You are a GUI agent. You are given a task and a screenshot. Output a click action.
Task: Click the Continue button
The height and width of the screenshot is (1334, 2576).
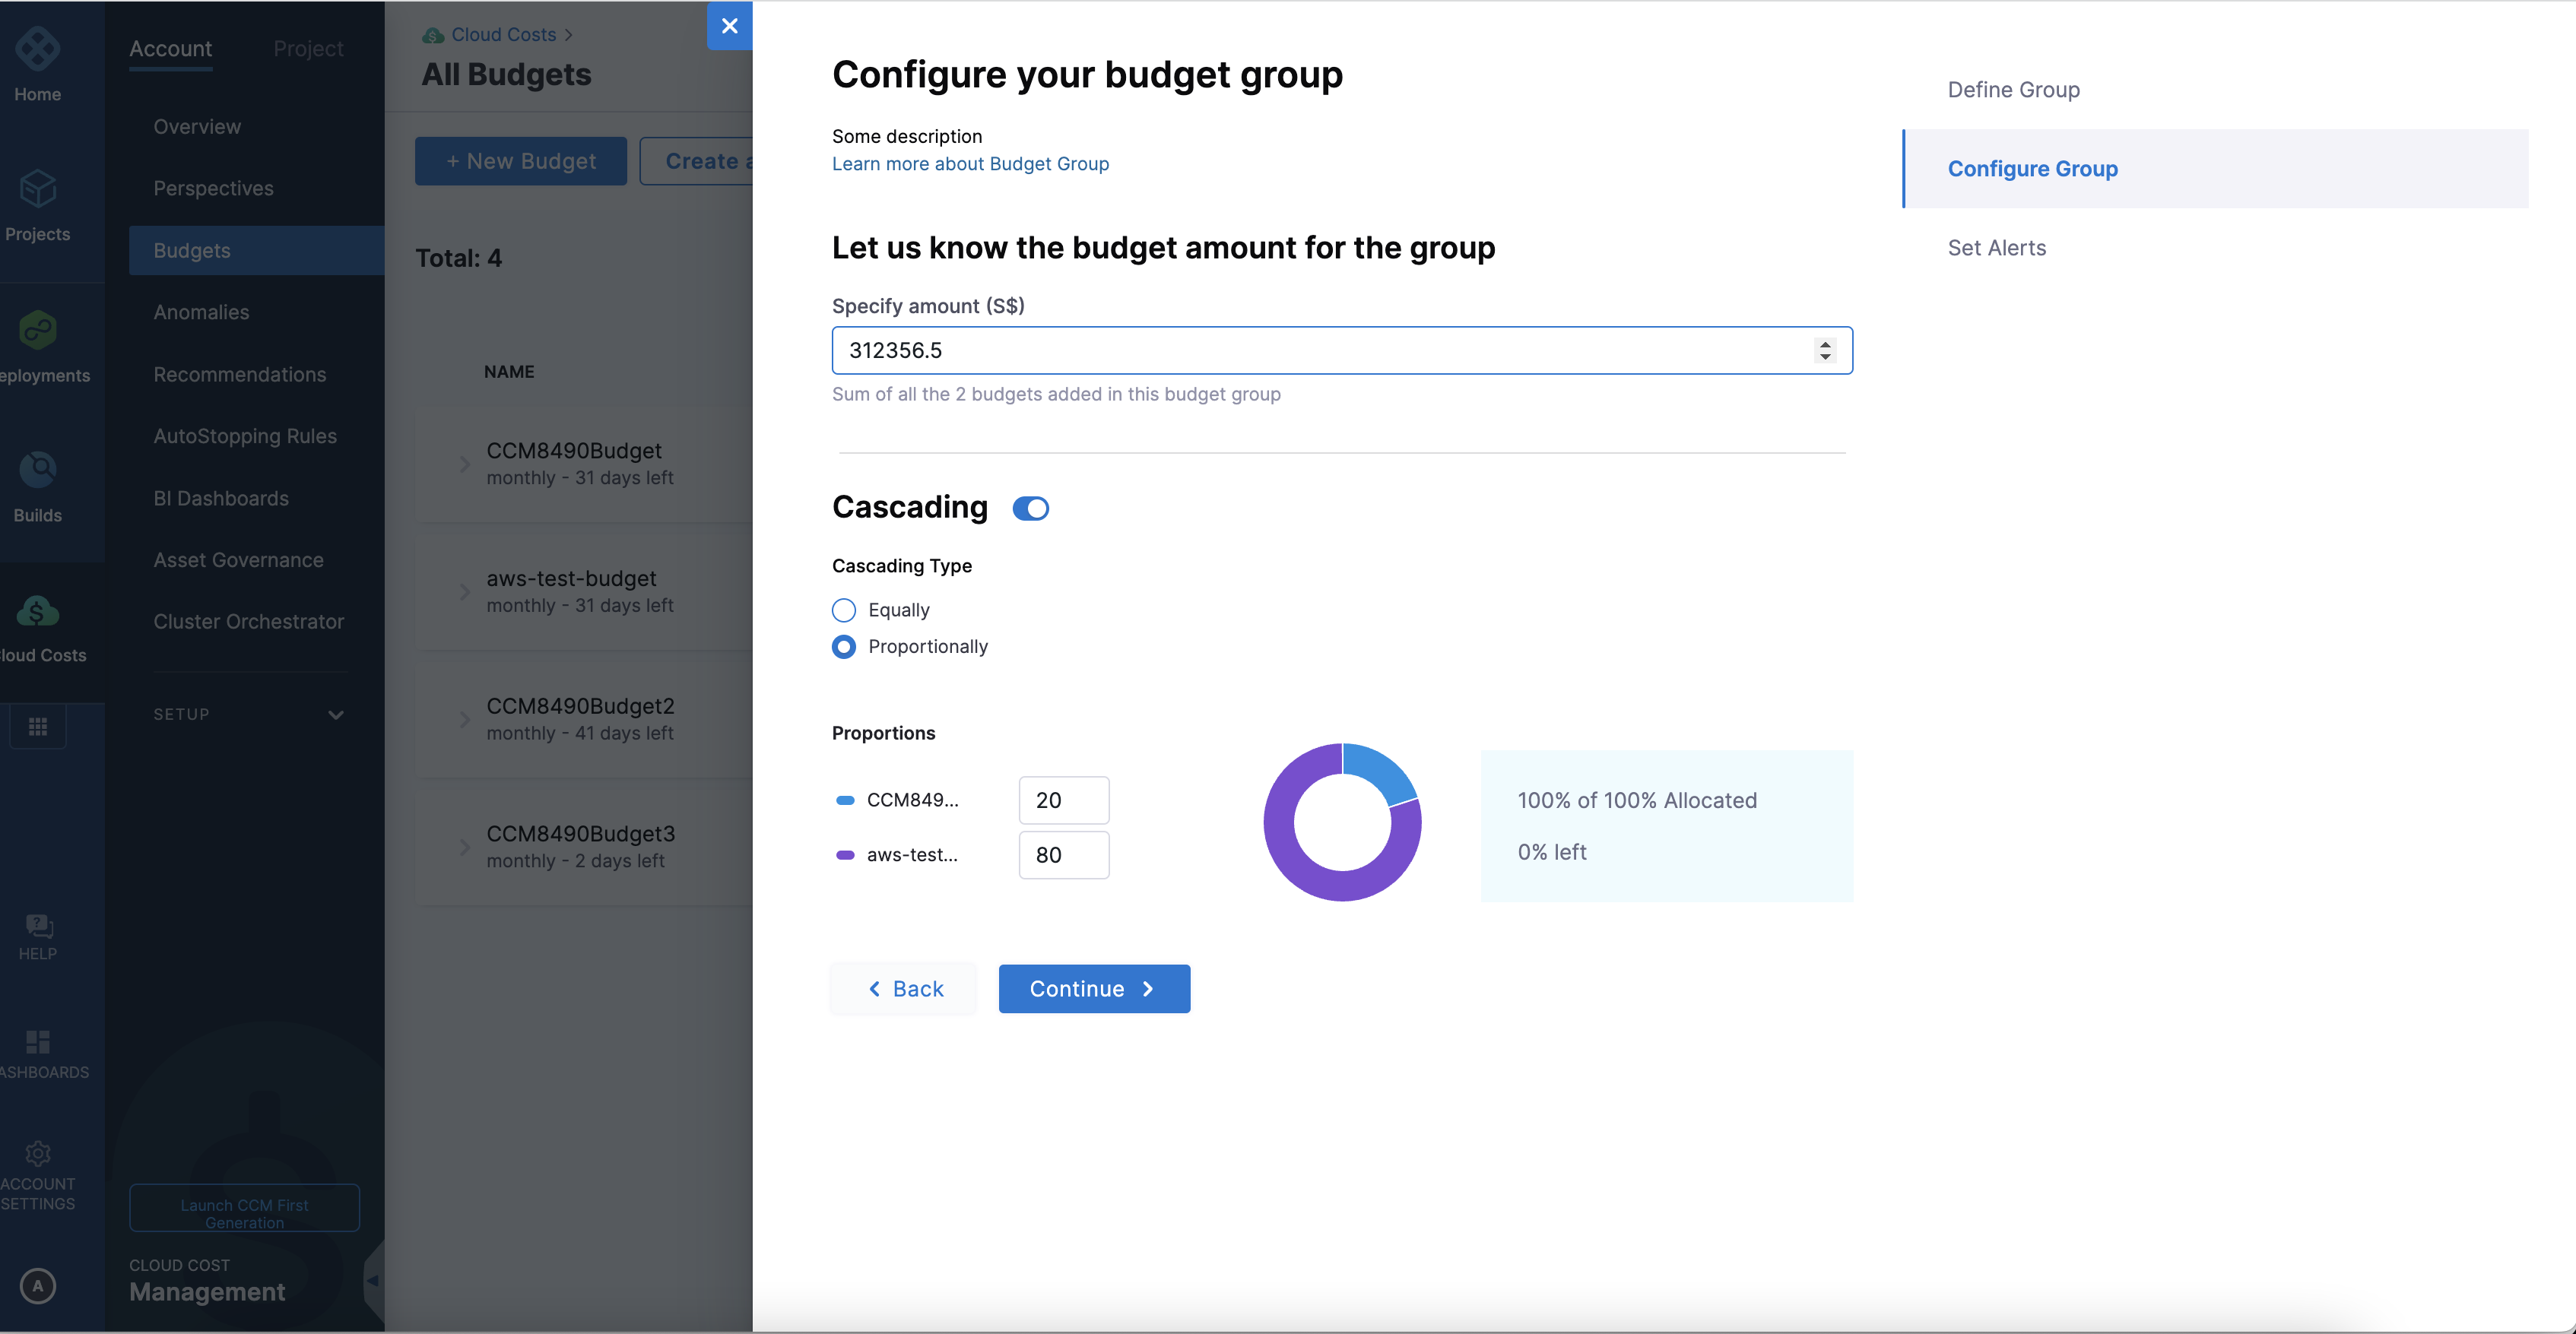click(1094, 988)
